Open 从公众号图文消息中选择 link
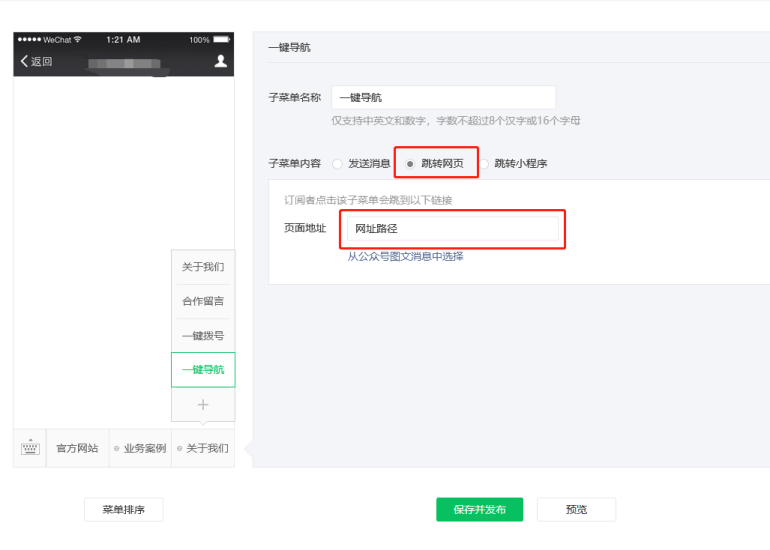 point(405,256)
